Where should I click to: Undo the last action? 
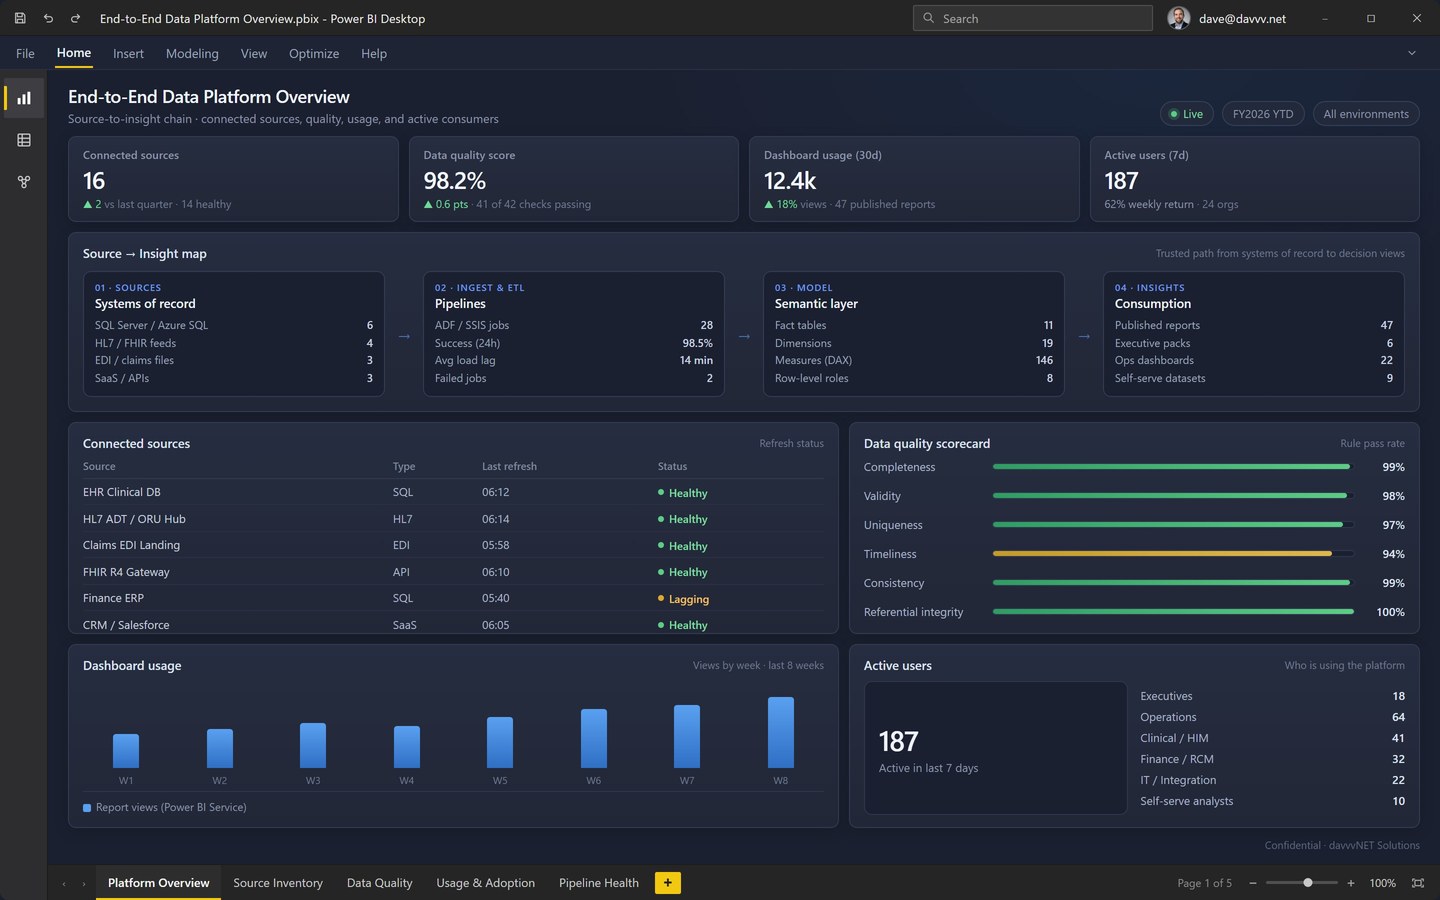tap(48, 18)
